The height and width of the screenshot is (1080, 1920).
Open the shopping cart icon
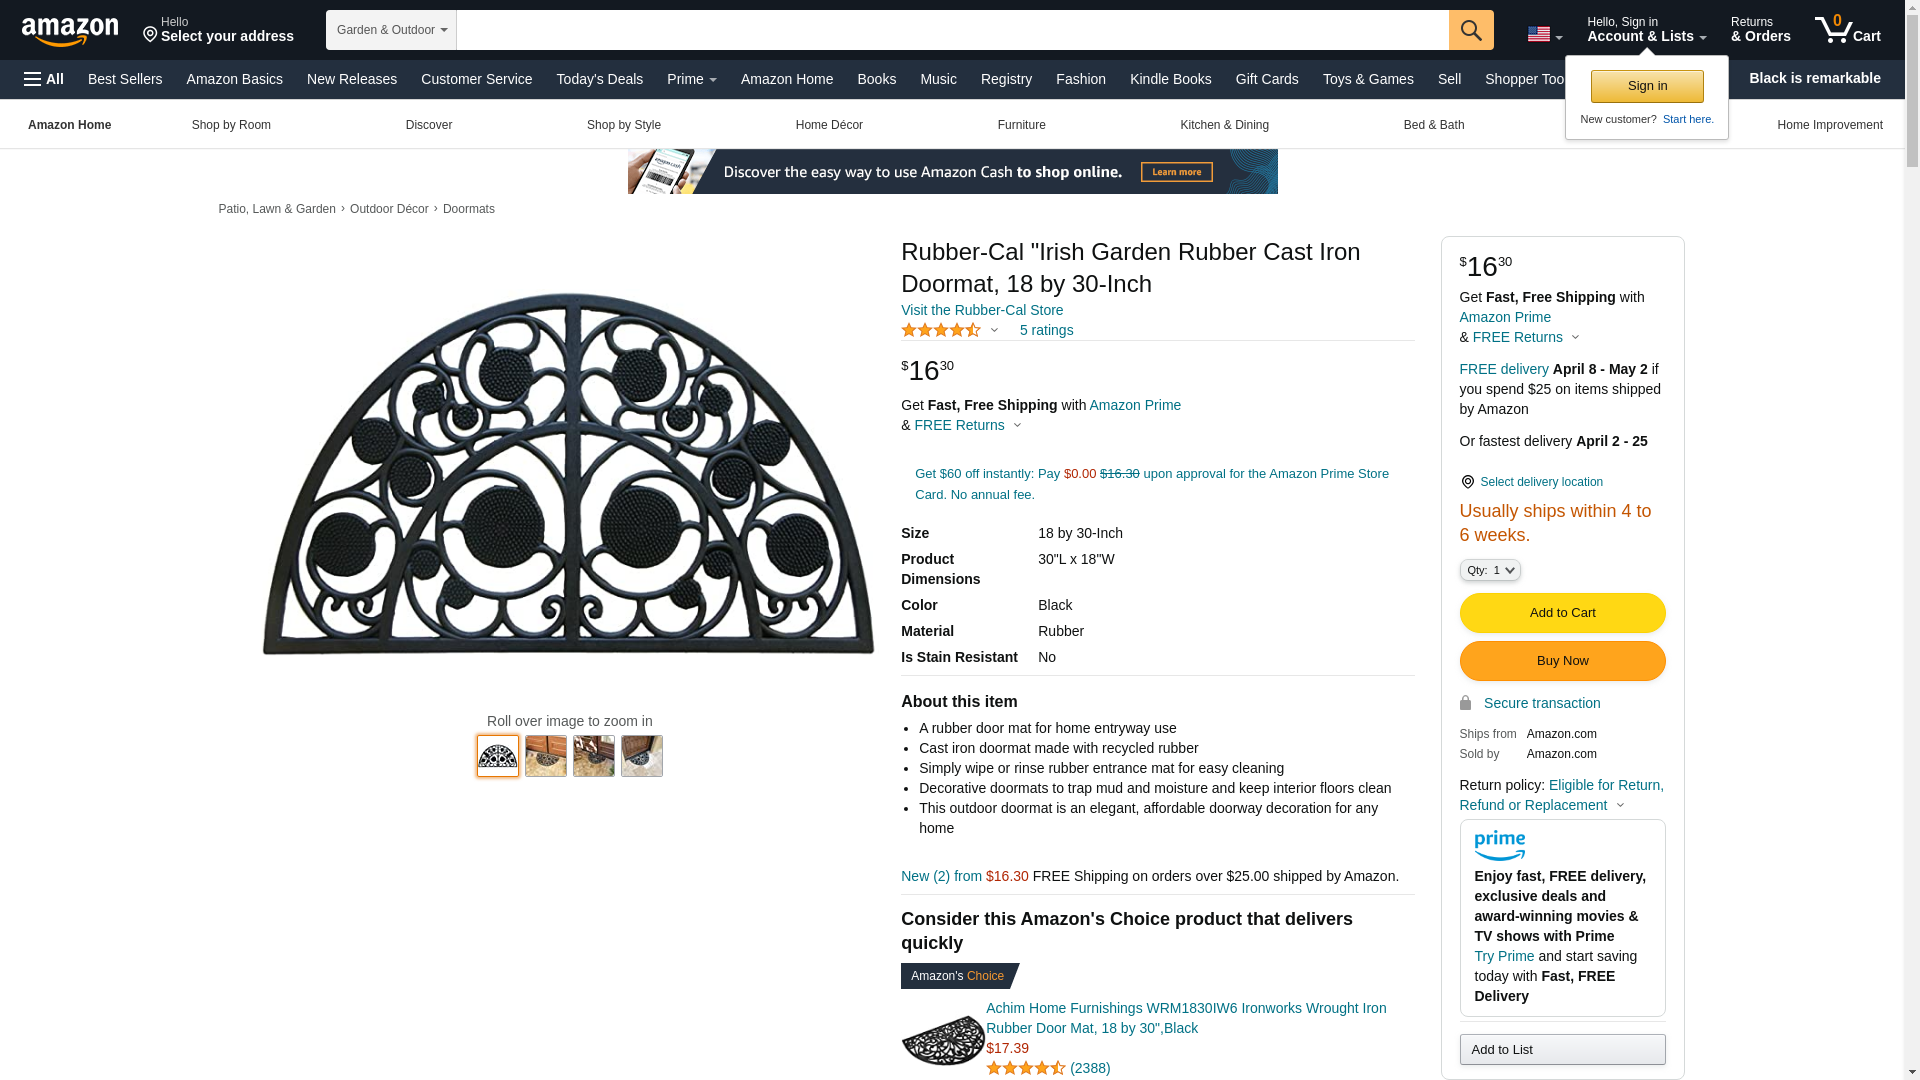click(x=1848, y=29)
